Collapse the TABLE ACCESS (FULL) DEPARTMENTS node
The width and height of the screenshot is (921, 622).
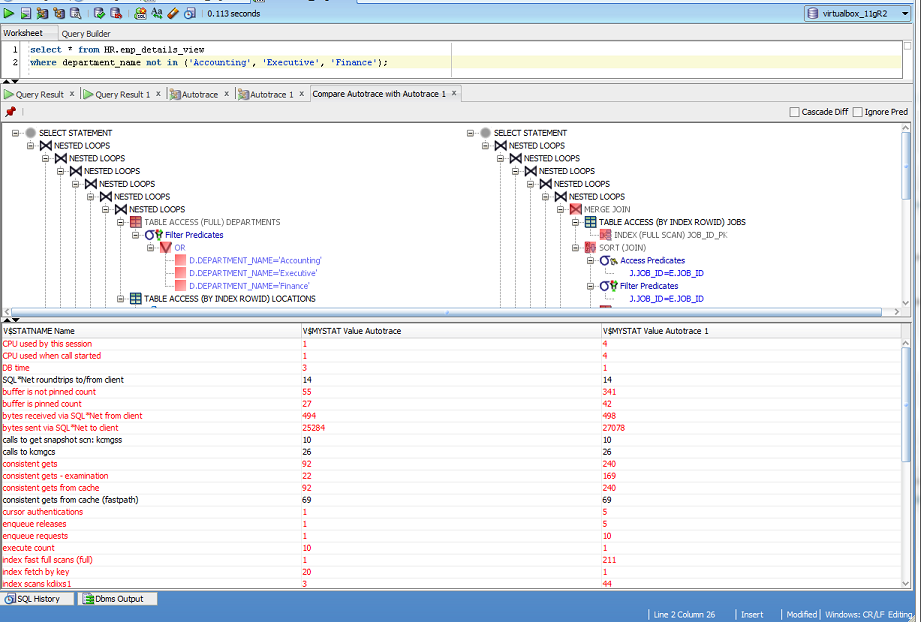120,223
